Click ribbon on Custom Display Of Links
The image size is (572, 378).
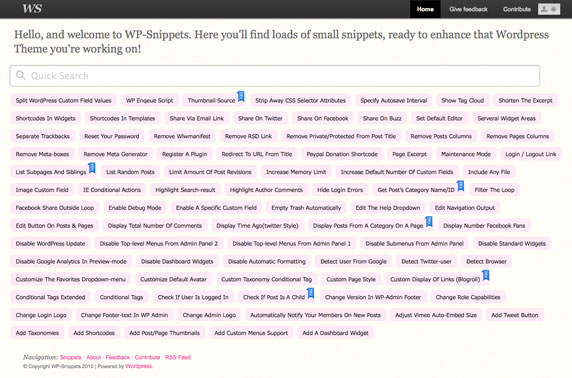pos(486,275)
